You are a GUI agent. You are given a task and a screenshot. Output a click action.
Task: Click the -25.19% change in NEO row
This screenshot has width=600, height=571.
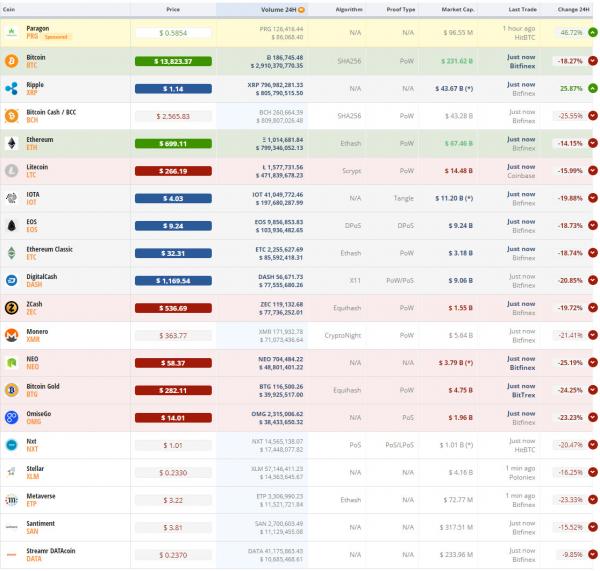tap(570, 362)
